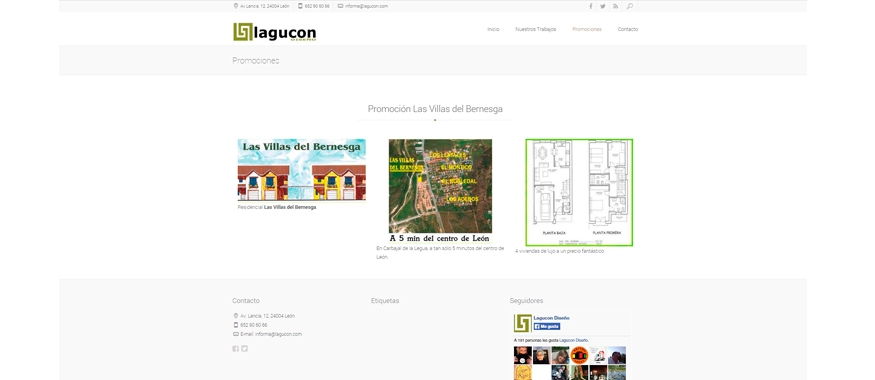
Task: Open the RSS feed icon
Action: [x=616, y=6]
